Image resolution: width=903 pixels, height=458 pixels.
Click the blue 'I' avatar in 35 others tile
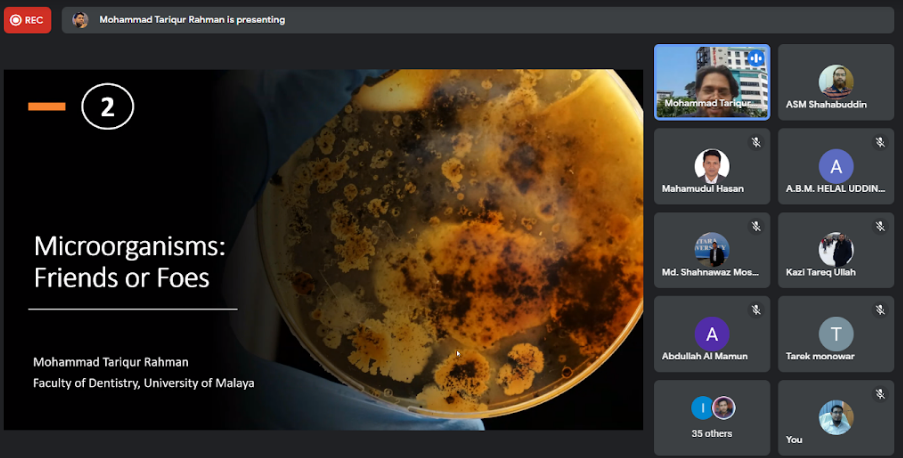pos(702,408)
